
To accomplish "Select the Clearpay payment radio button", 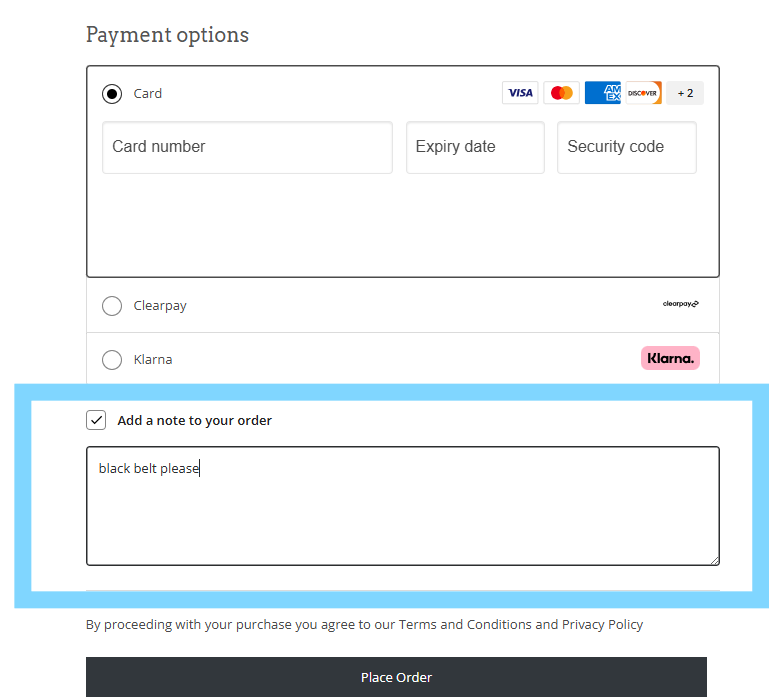I will tap(112, 306).
